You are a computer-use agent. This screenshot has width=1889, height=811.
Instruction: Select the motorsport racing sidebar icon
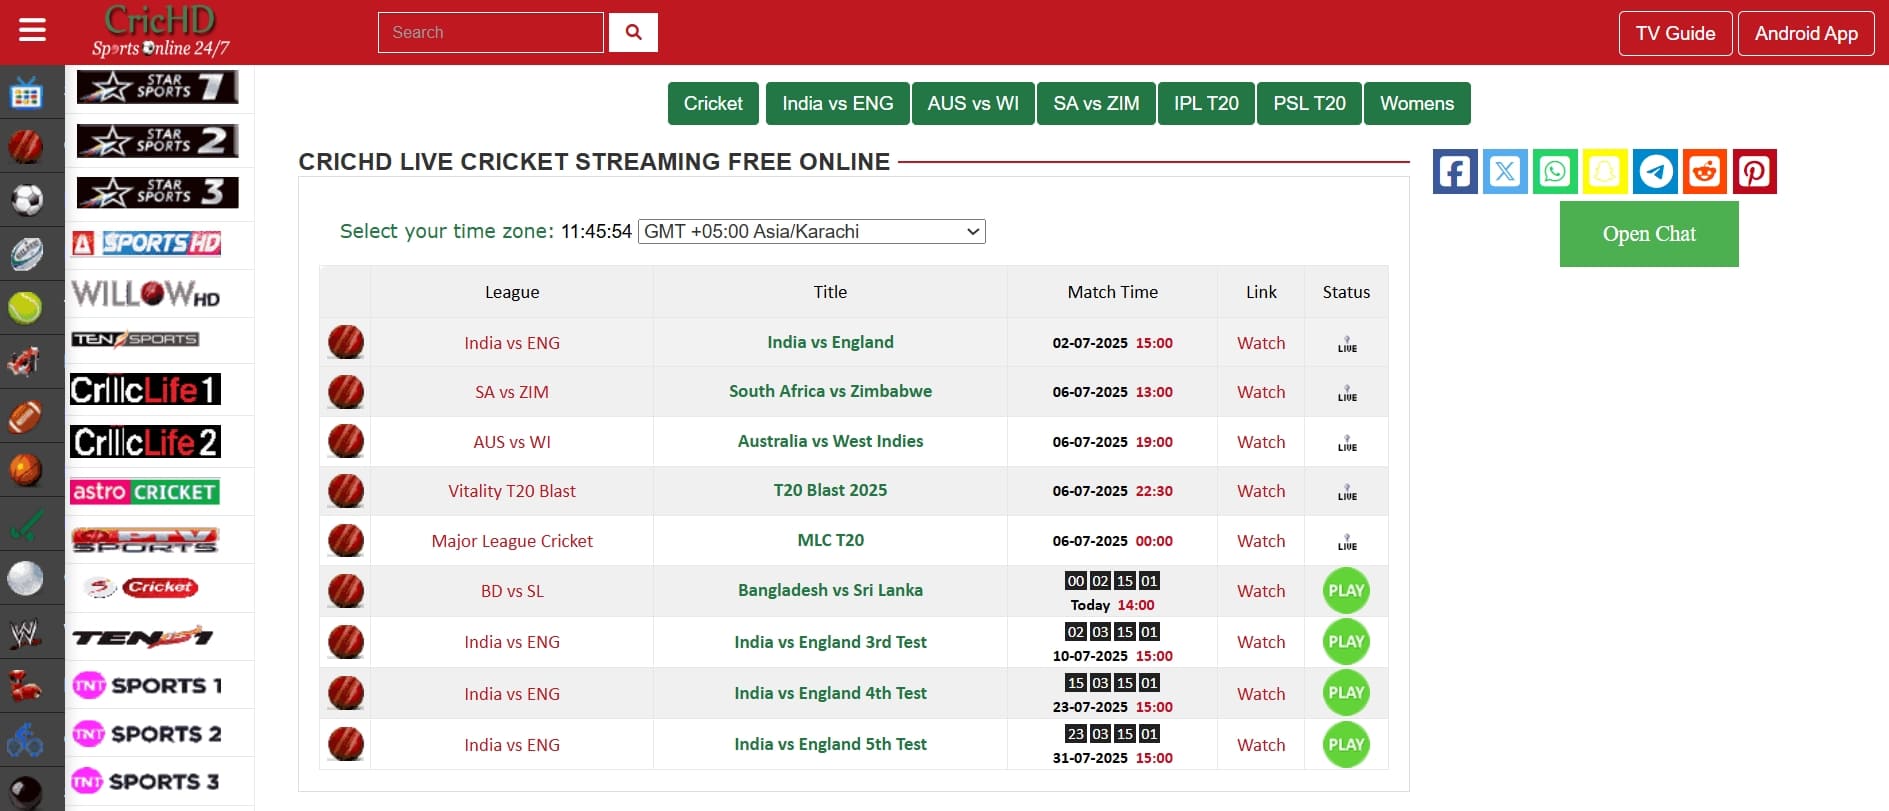26,362
